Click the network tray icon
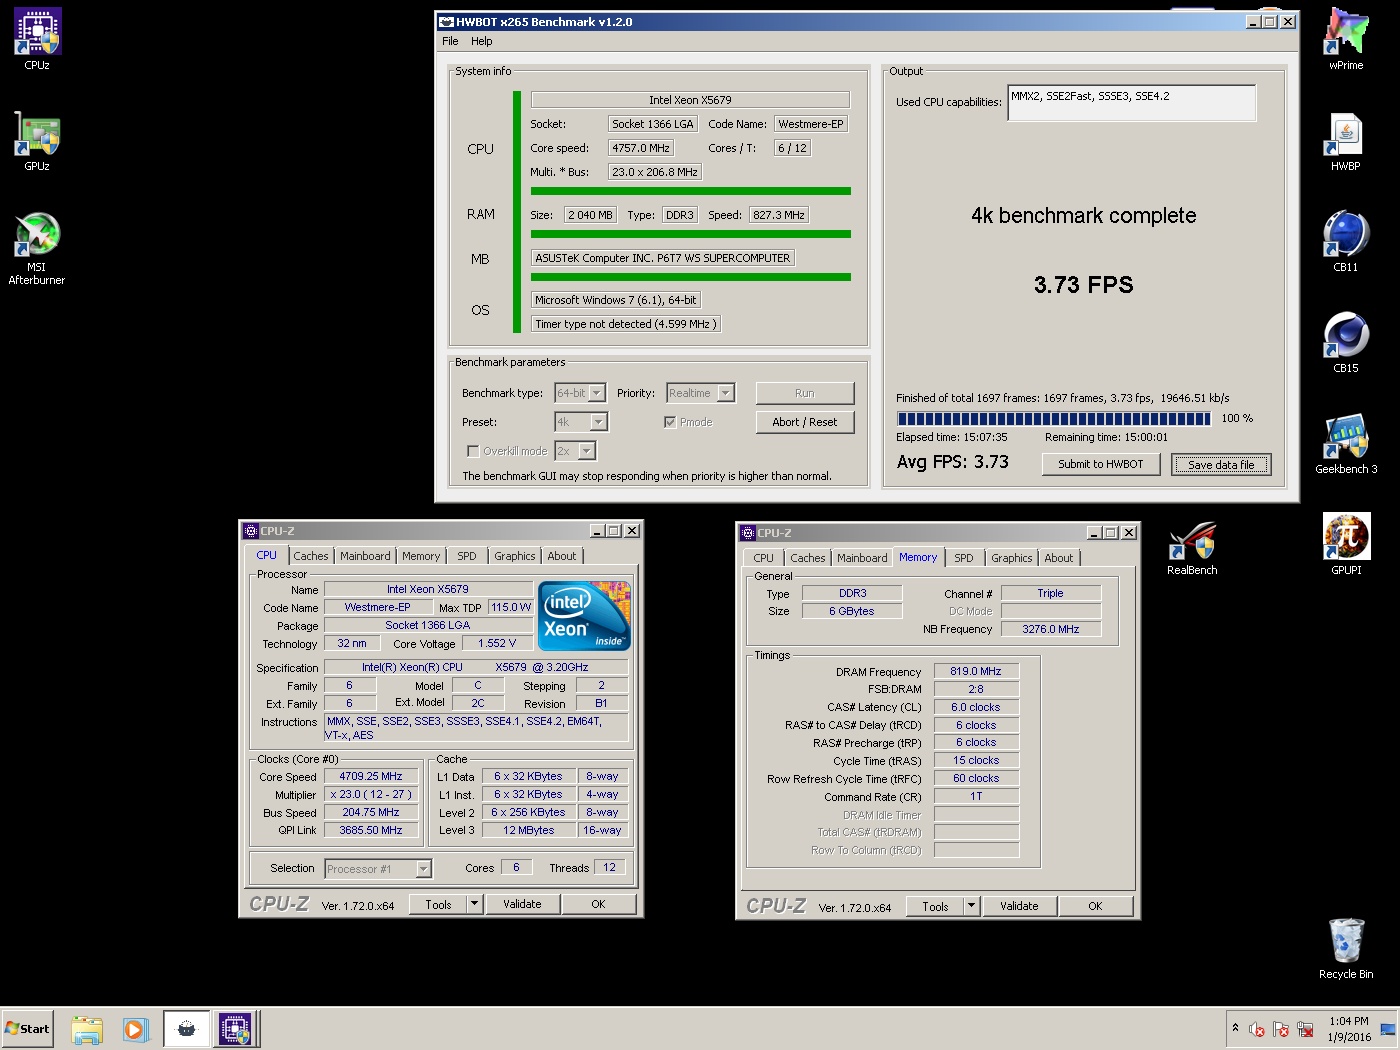 (1305, 1029)
